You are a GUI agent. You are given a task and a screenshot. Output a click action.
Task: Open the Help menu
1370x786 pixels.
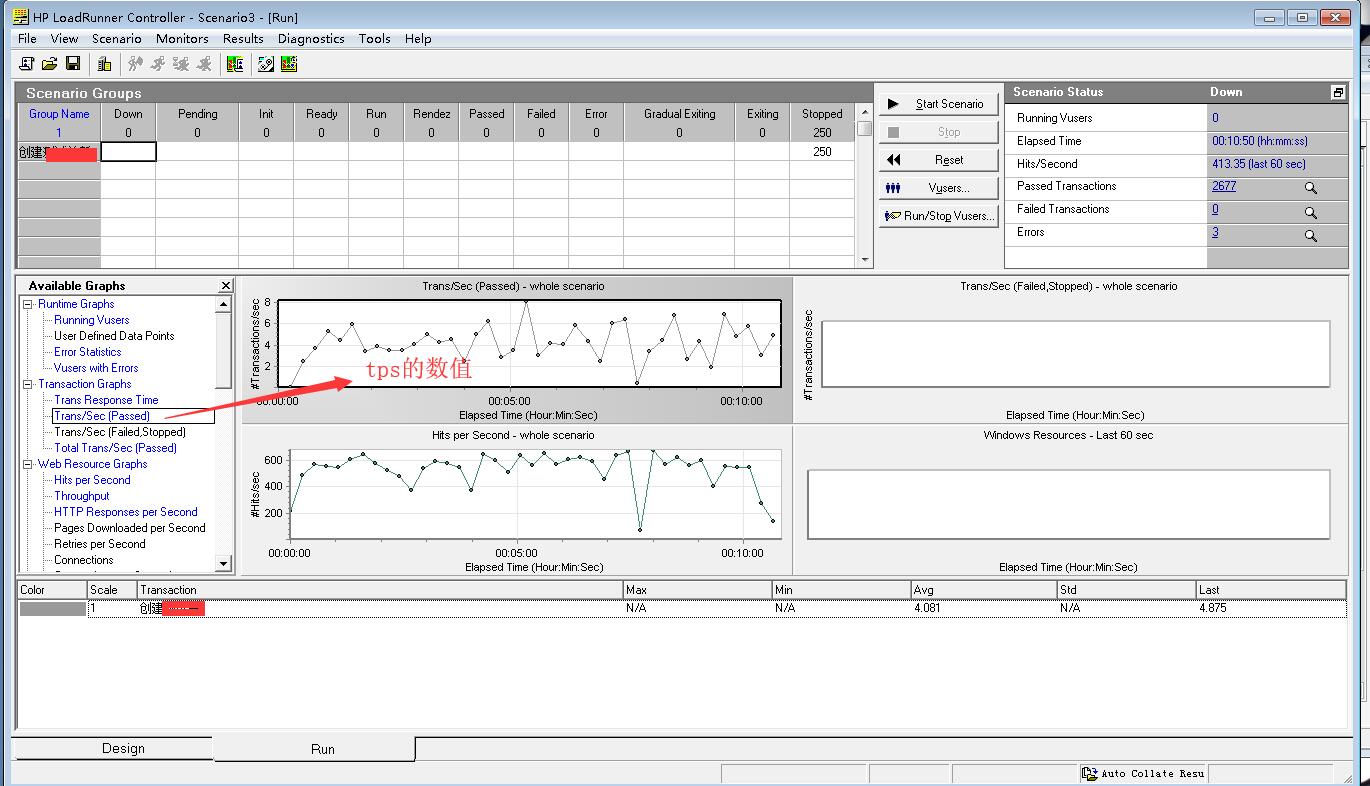[x=418, y=39]
